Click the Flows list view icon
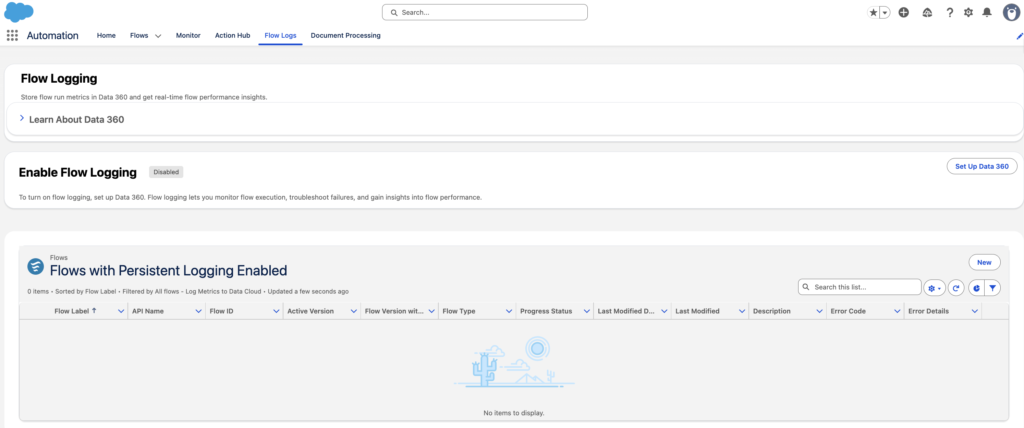This screenshot has width=1024, height=428. coord(35,266)
